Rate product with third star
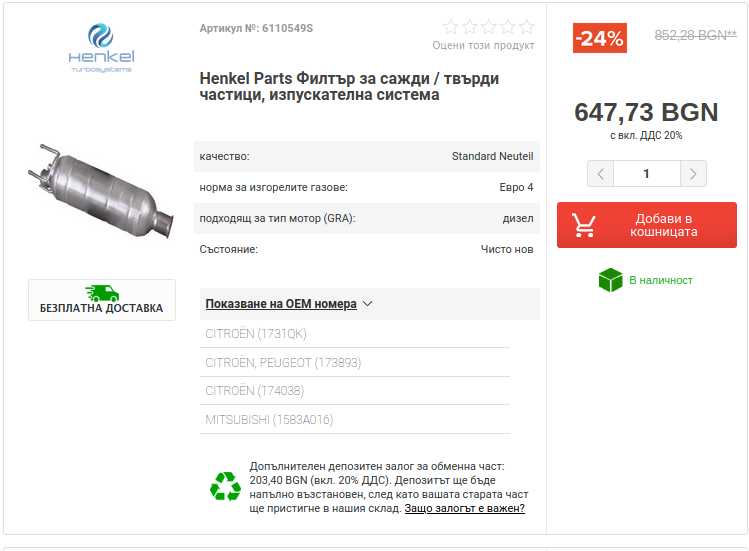Image resolution: width=749 pixels, height=551 pixels. [489, 27]
